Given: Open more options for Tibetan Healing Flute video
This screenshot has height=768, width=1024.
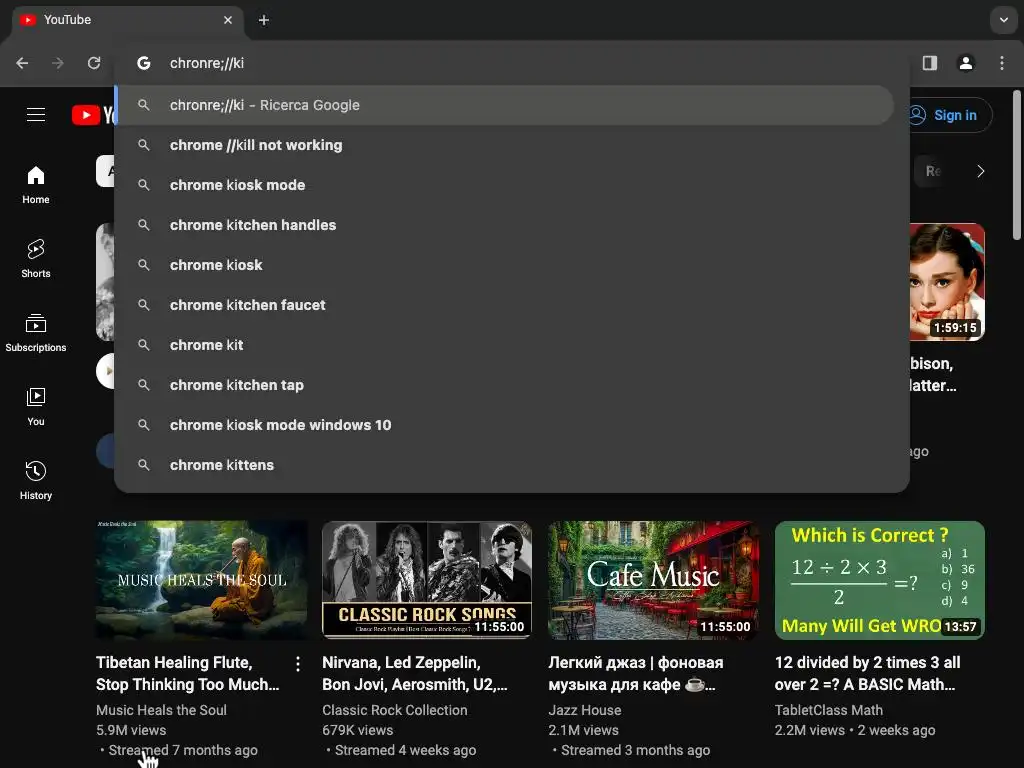Looking at the screenshot, I should [x=298, y=664].
